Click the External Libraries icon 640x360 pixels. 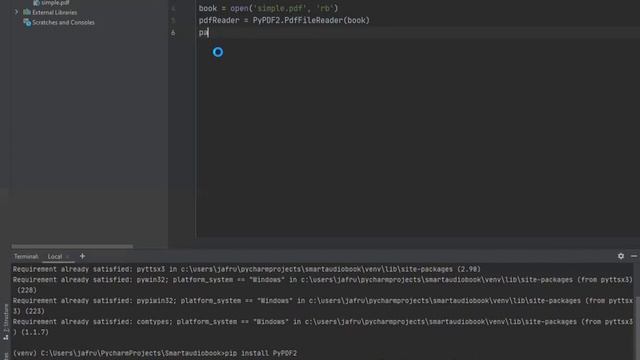pos(27,12)
